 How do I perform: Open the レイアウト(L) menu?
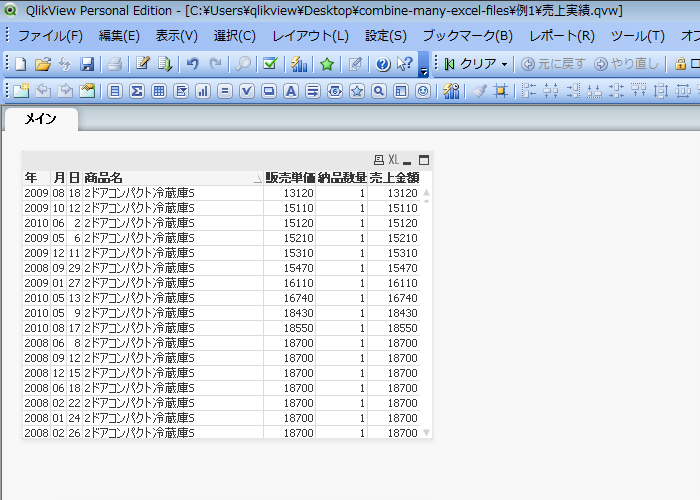tap(310, 36)
